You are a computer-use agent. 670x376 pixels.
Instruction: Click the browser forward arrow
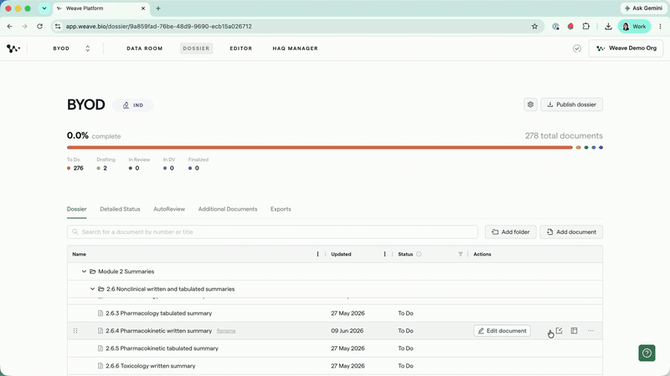pyautogui.click(x=25, y=26)
